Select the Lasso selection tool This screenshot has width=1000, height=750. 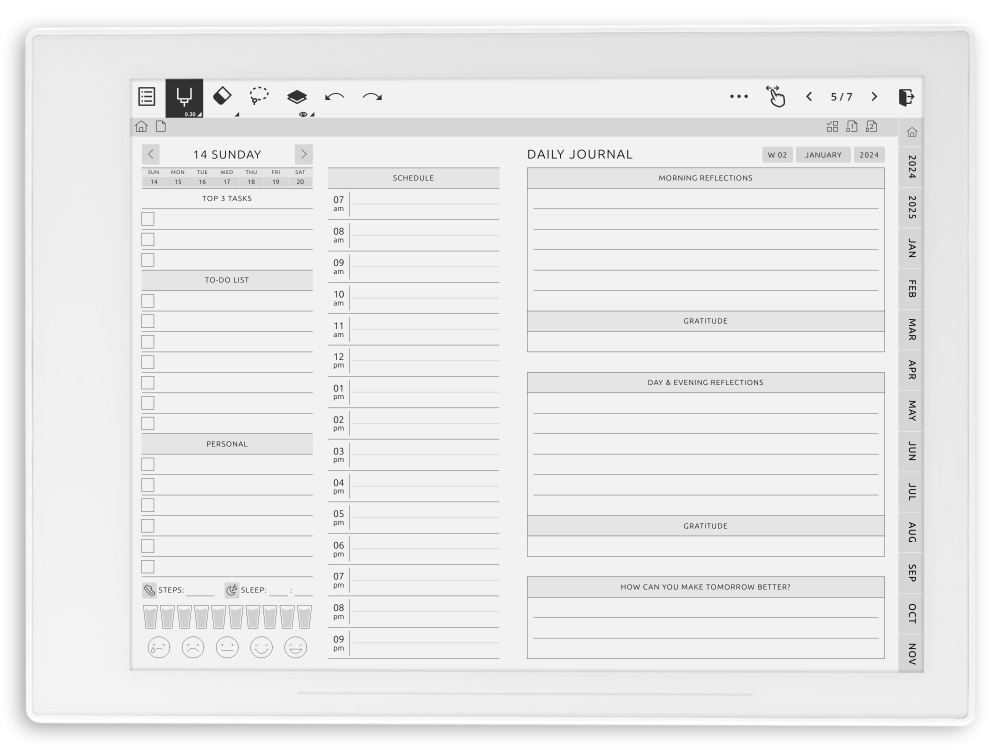[258, 96]
